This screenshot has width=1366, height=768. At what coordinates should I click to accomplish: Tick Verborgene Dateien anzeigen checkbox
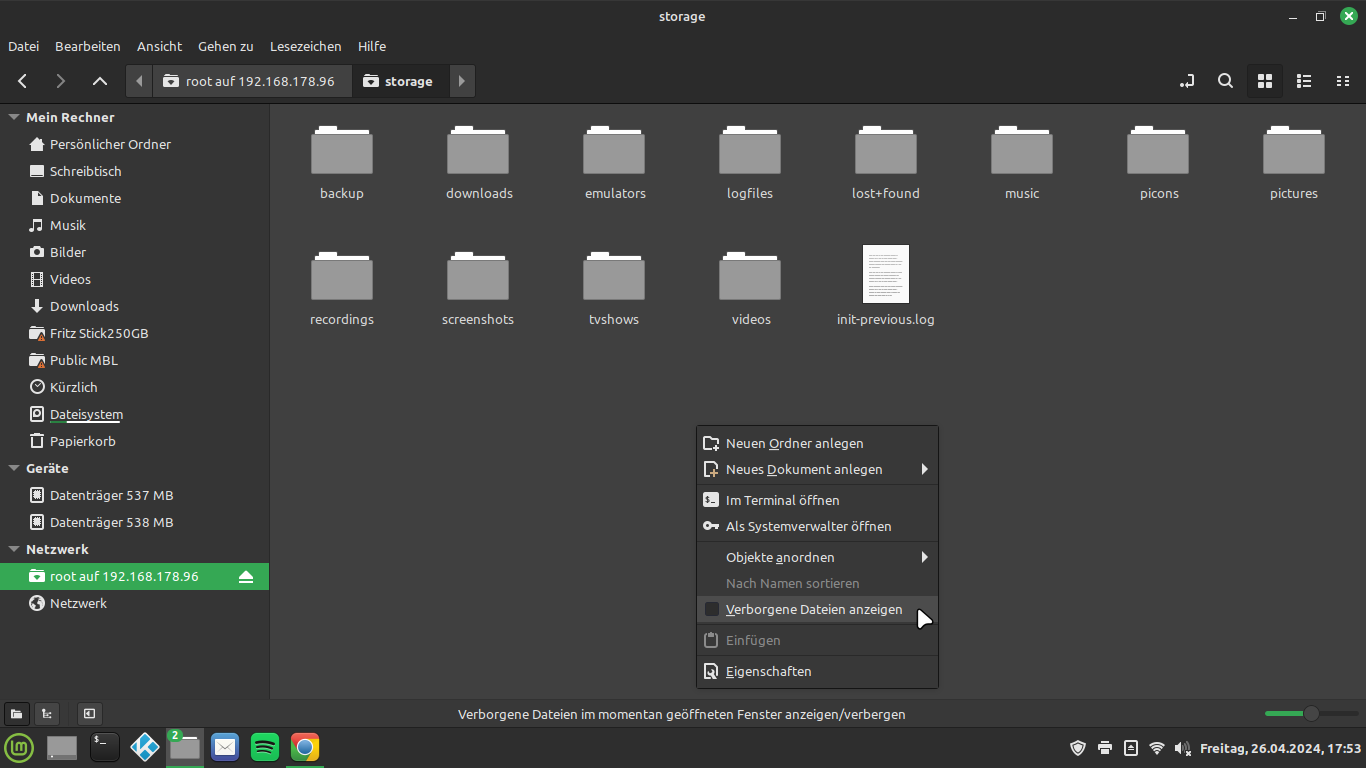click(712, 609)
